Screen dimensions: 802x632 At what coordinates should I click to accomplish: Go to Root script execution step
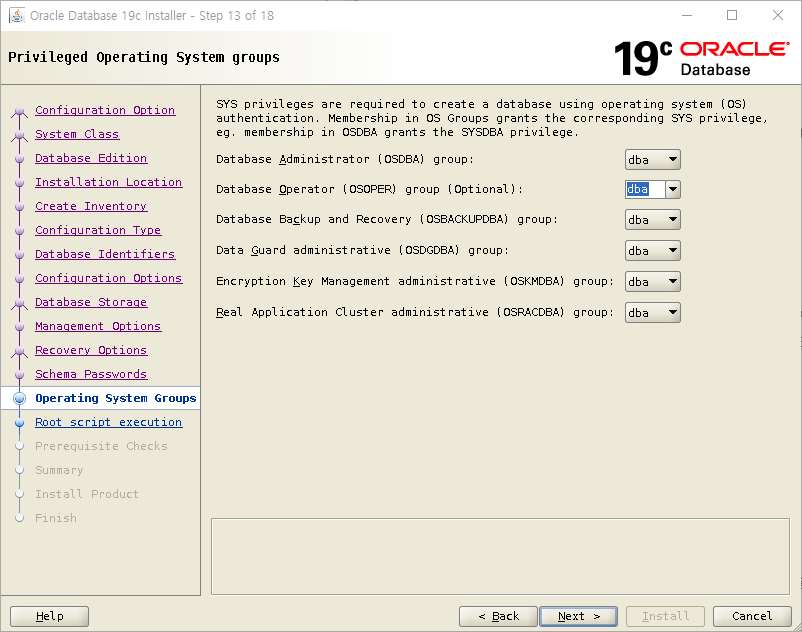coord(108,422)
